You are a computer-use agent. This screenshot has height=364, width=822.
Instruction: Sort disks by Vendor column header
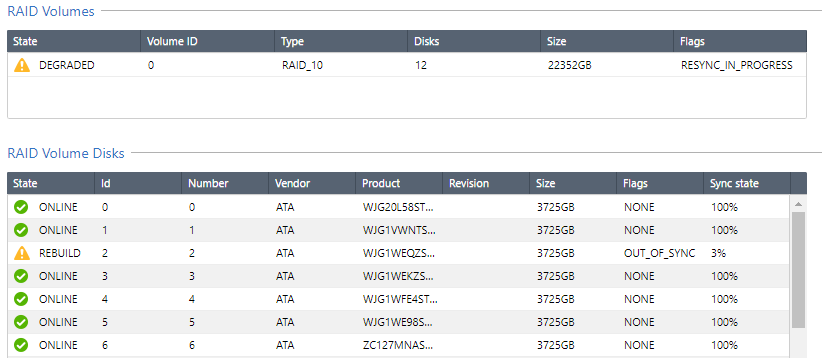pyautogui.click(x=312, y=184)
